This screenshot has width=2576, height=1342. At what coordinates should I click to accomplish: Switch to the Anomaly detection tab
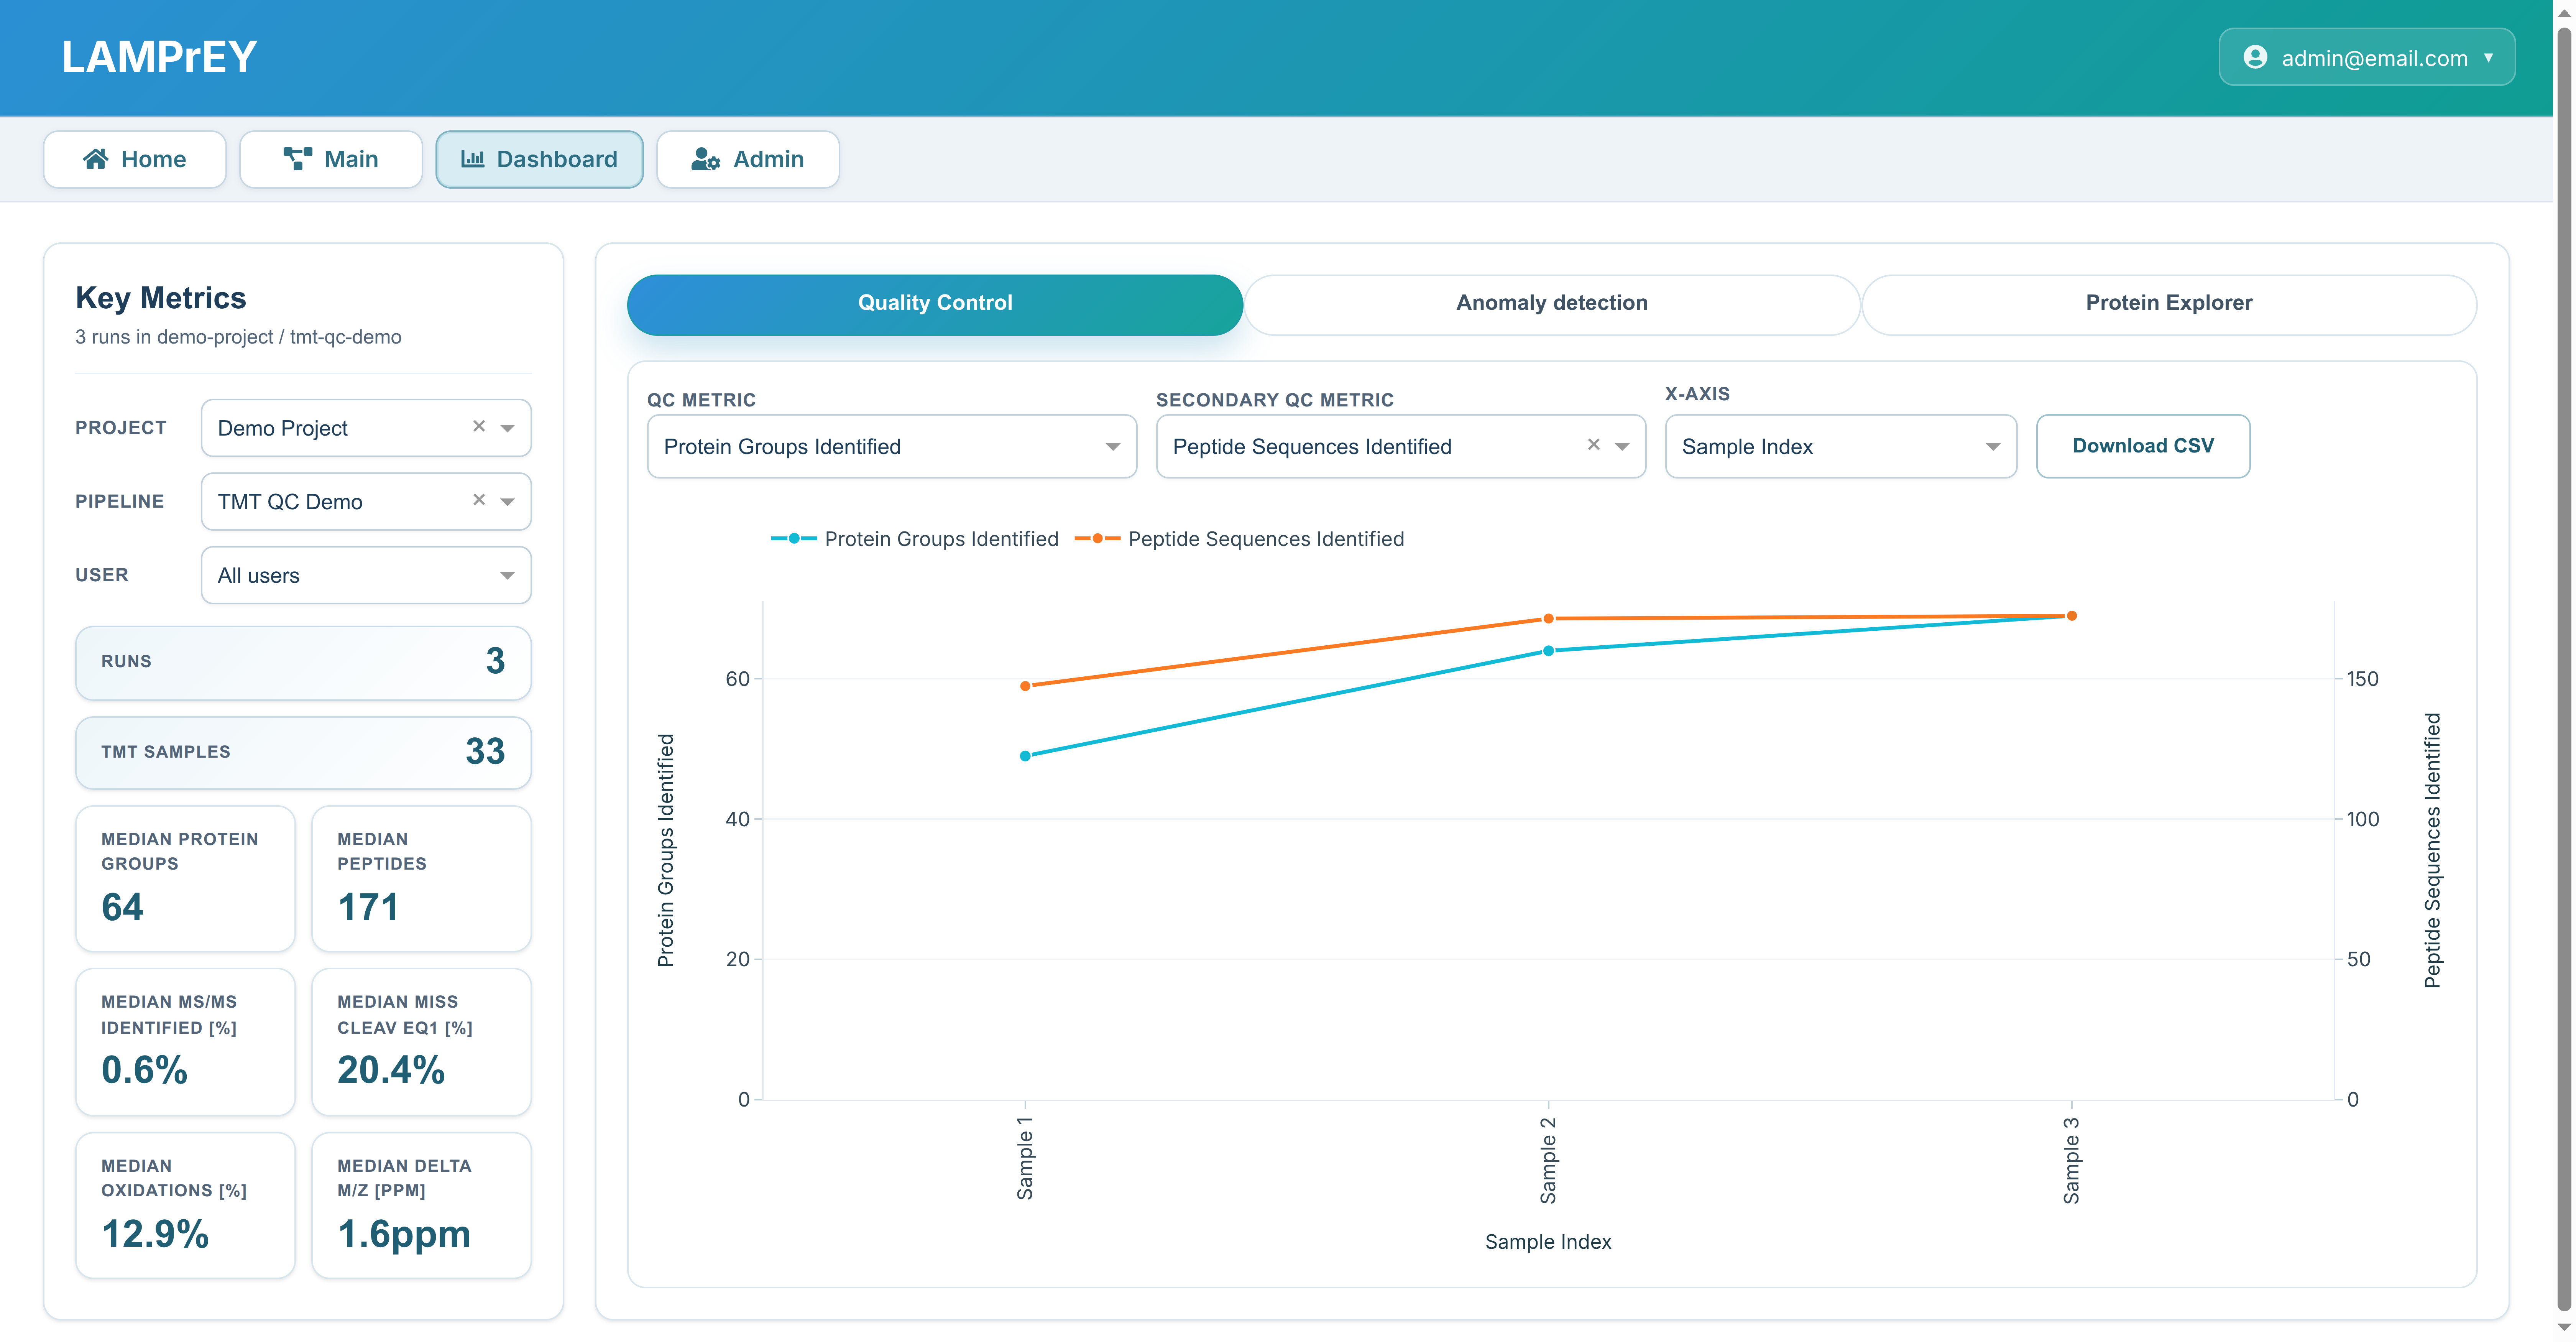click(1551, 303)
